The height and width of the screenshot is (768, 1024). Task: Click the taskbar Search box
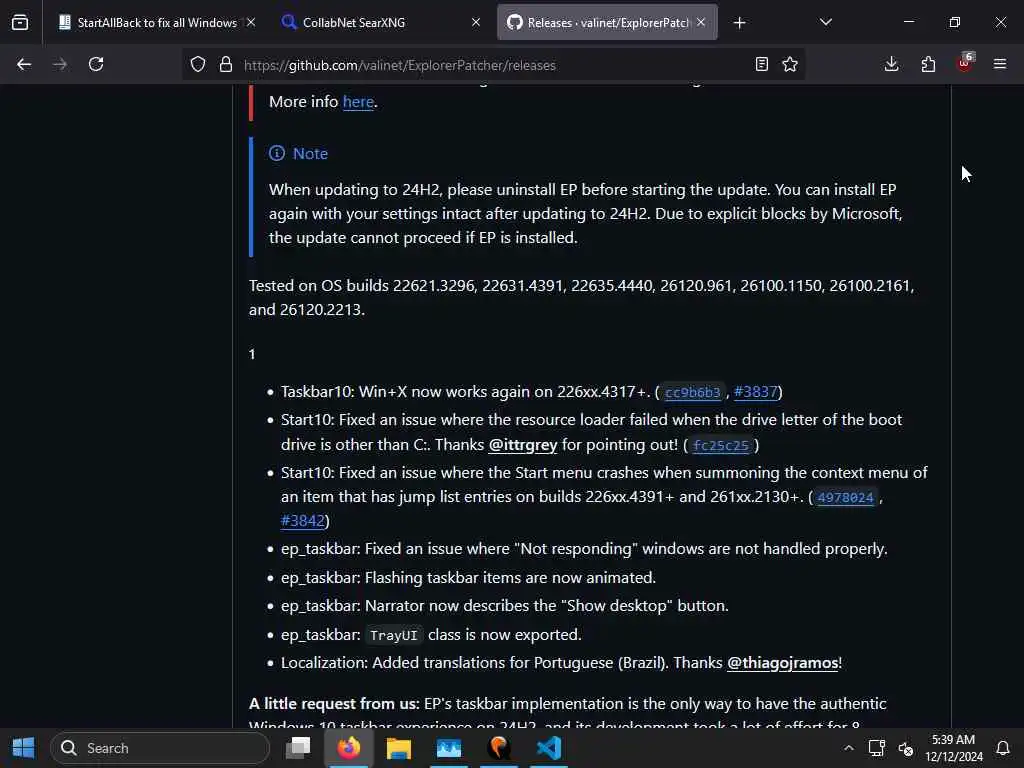point(160,748)
